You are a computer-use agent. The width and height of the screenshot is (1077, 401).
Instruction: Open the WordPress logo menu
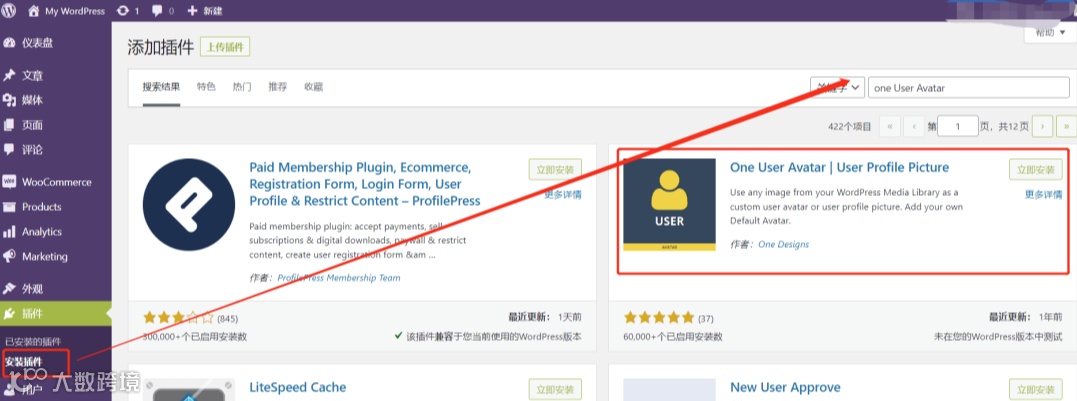point(10,10)
